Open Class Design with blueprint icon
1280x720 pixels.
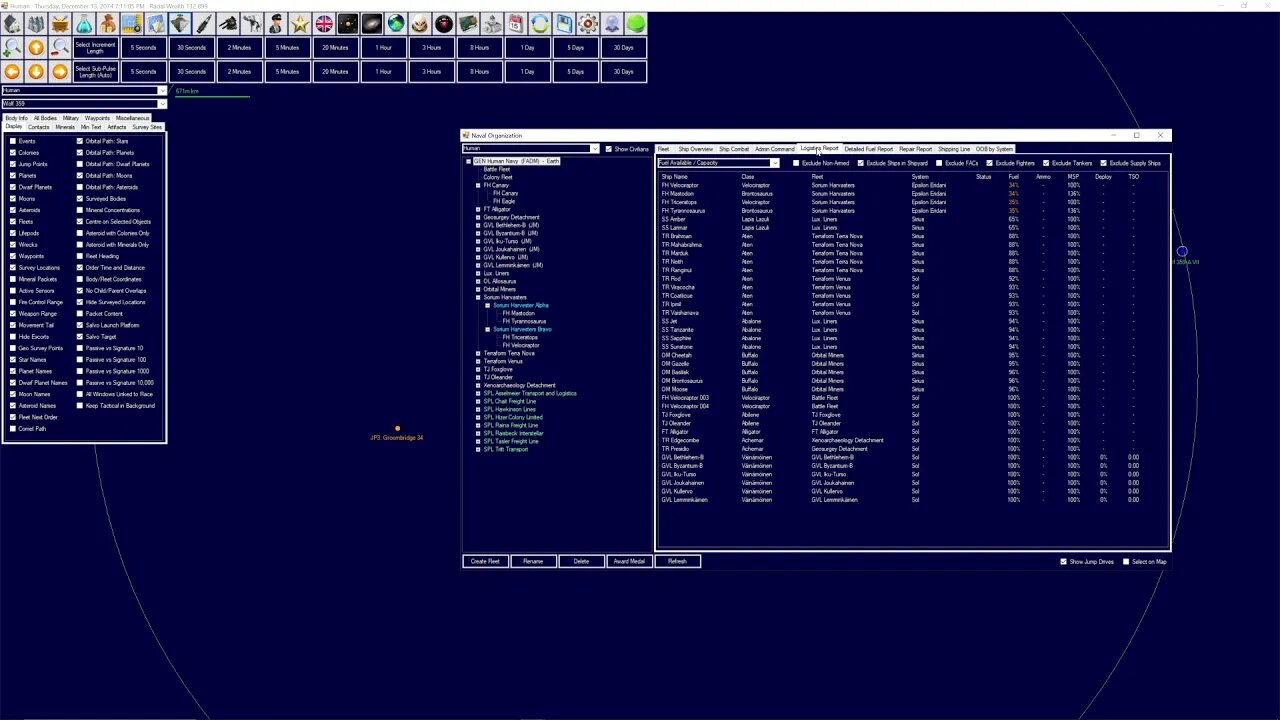(132, 23)
